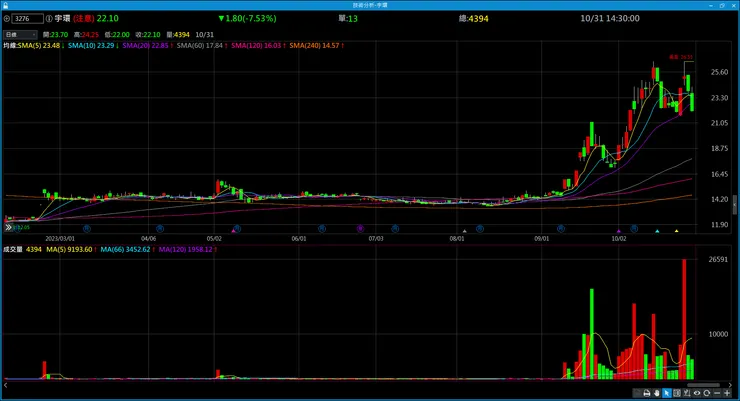The image size is (740, 401).
Task: Click the cyan triangle marker on date axis
Action: 657,231
